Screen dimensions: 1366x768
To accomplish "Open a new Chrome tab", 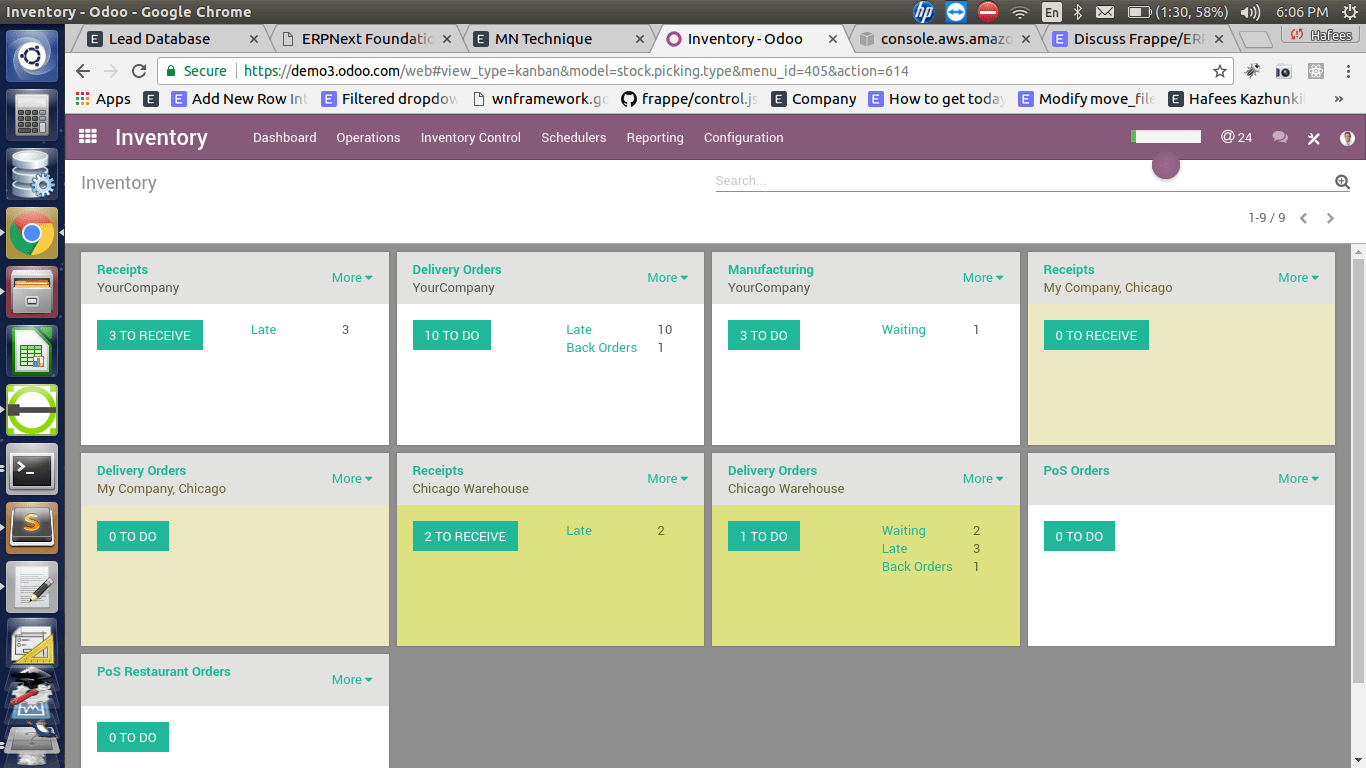I will tap(1255, 39).
